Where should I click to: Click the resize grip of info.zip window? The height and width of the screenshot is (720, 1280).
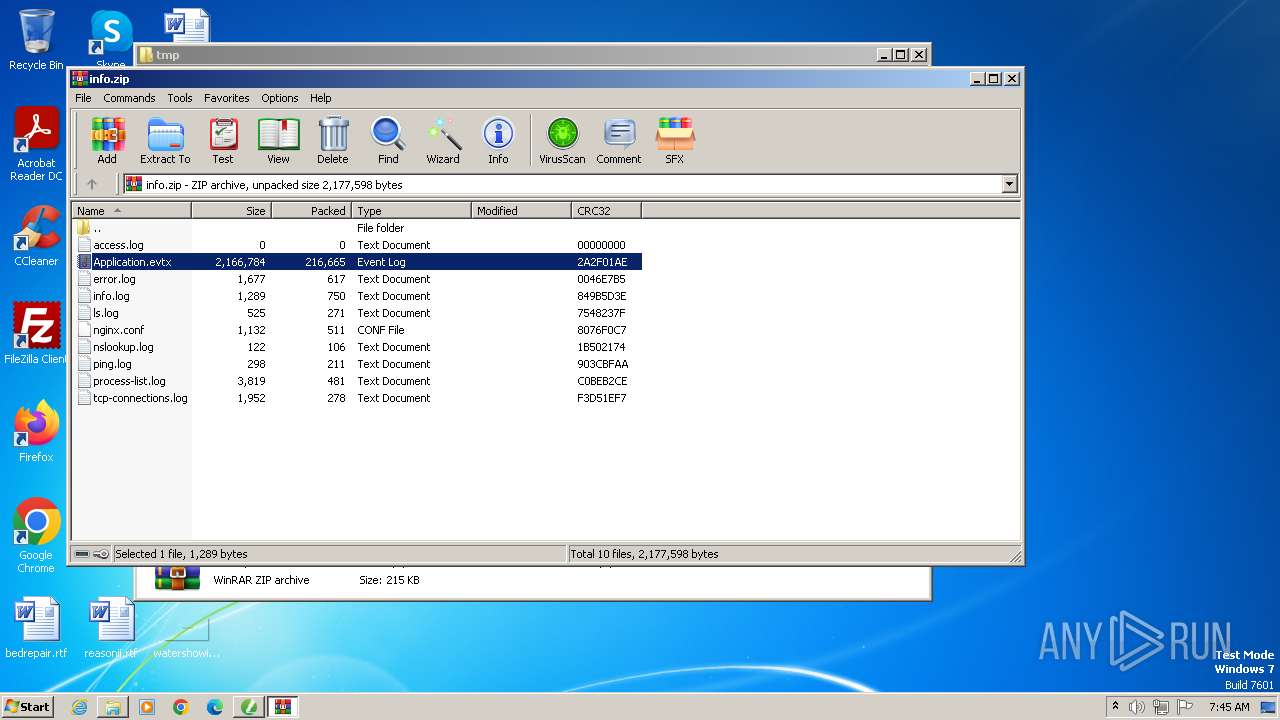tap(1015, 556)
